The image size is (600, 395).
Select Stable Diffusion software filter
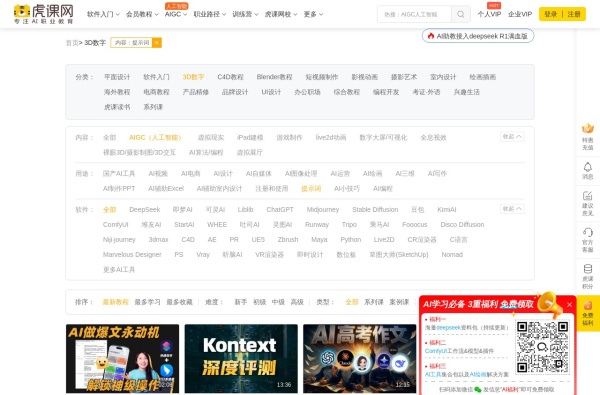[375, 209]
